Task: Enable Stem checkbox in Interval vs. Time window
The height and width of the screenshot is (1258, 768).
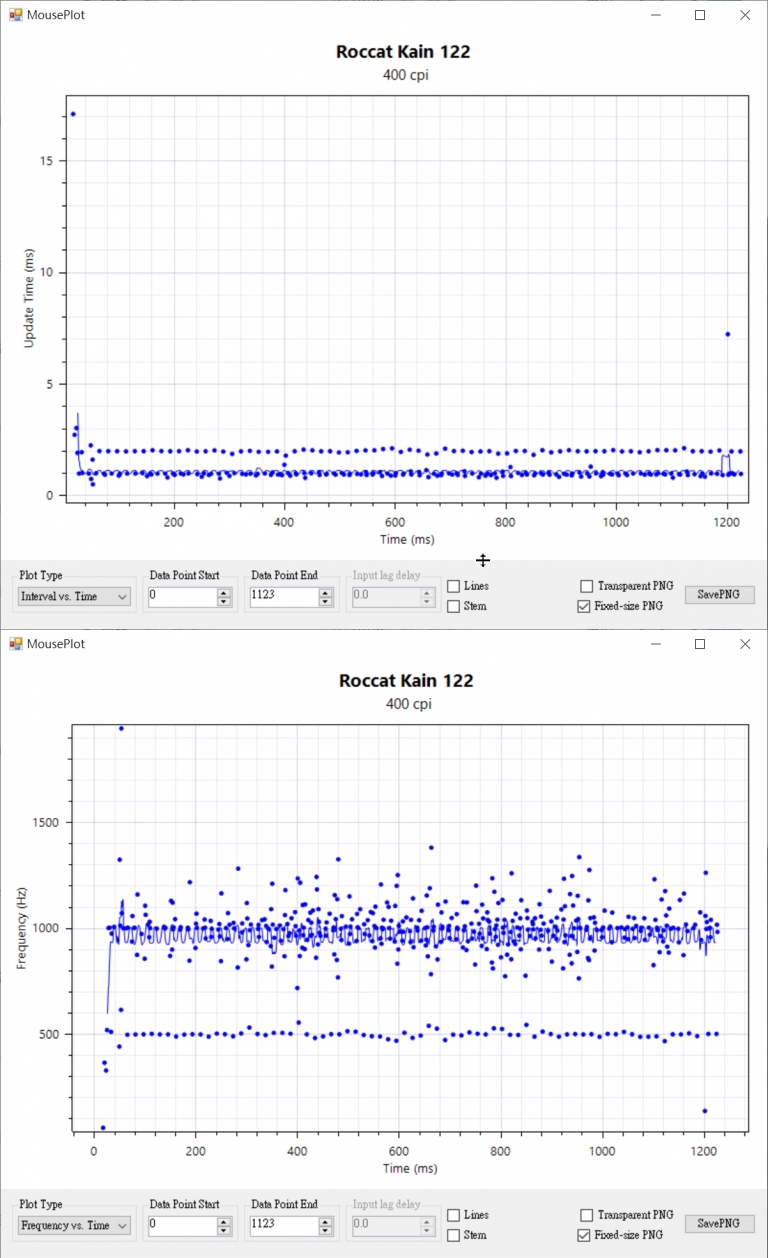Action: click(x=454, y=606)
